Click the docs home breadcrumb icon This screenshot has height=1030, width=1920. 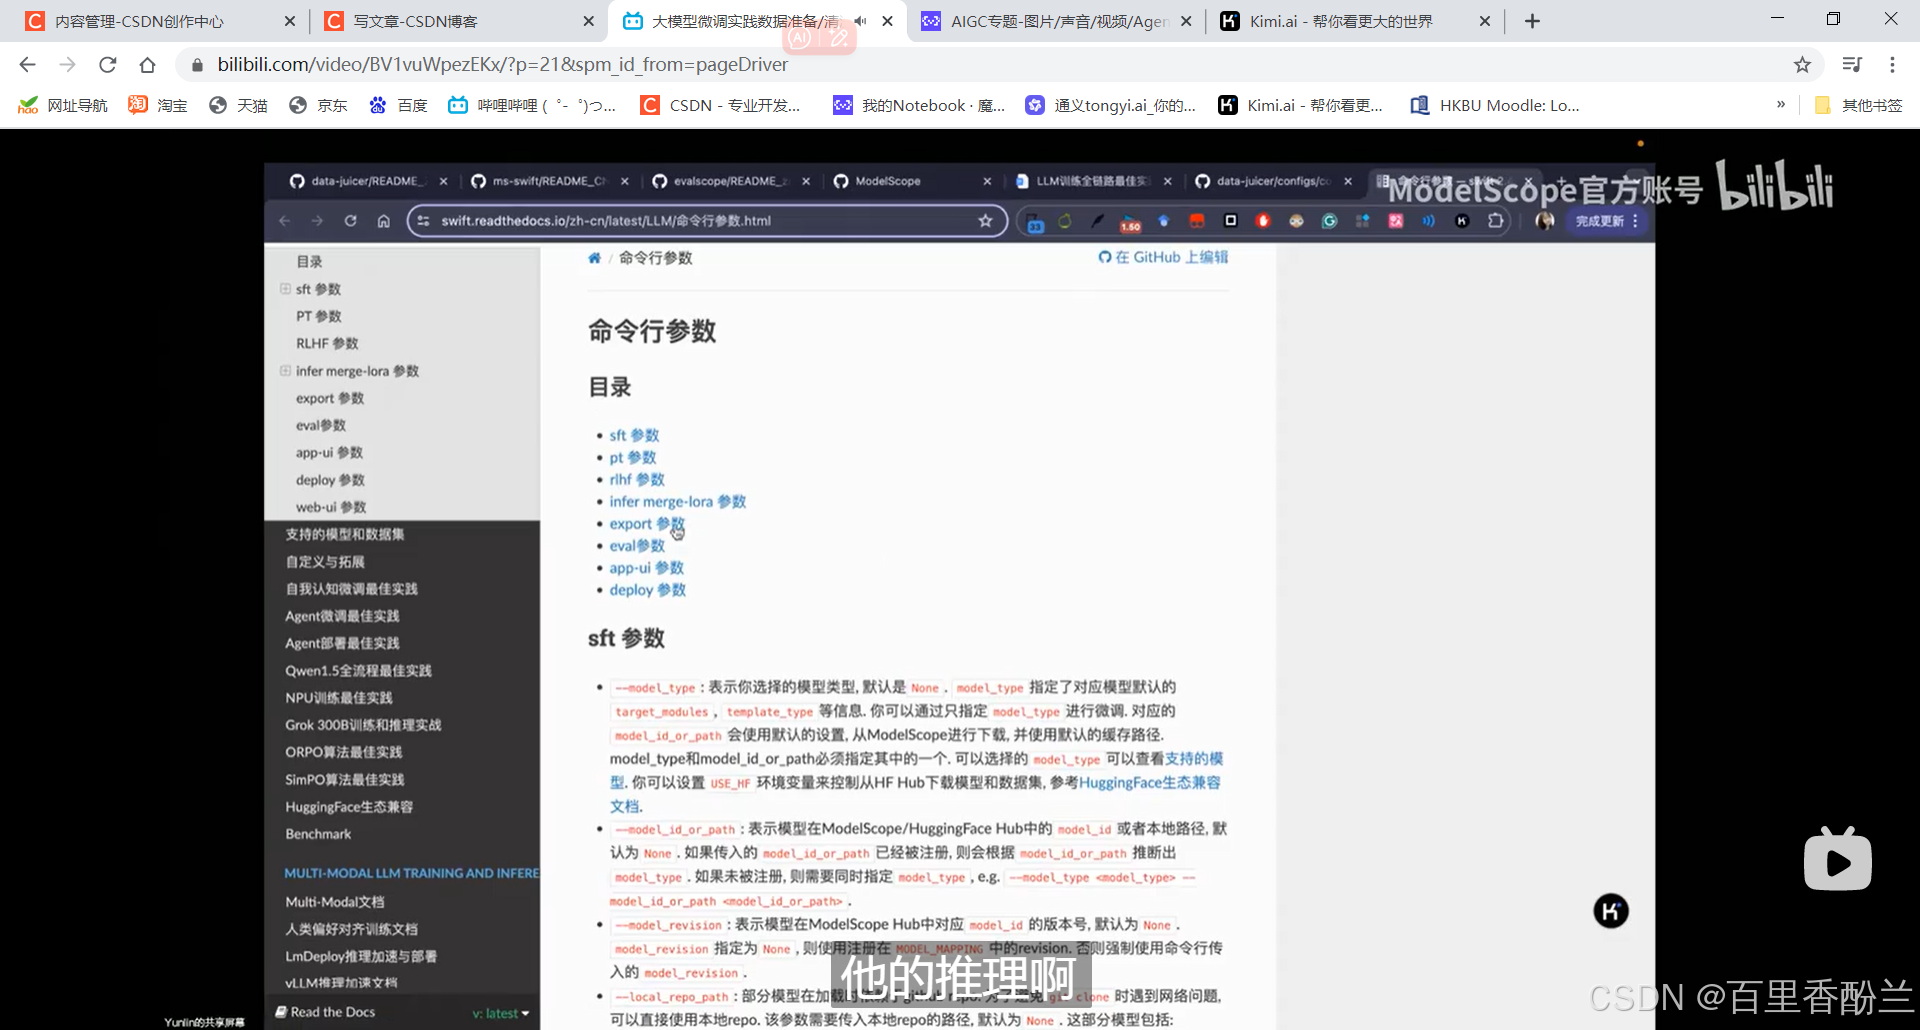tap(594, 258)
